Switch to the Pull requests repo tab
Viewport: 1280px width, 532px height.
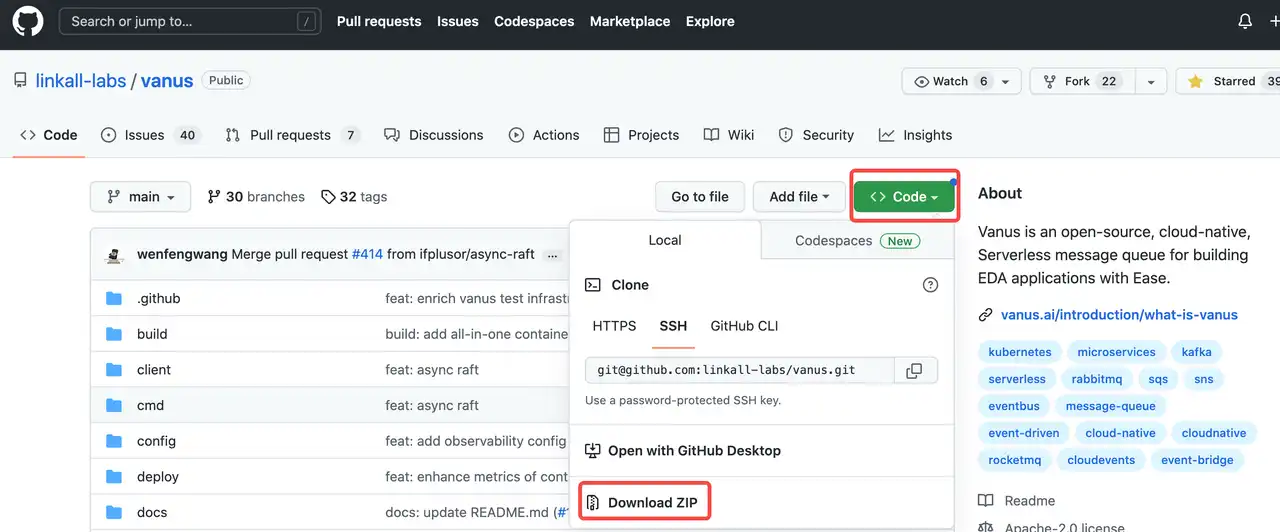coord(293,135)
